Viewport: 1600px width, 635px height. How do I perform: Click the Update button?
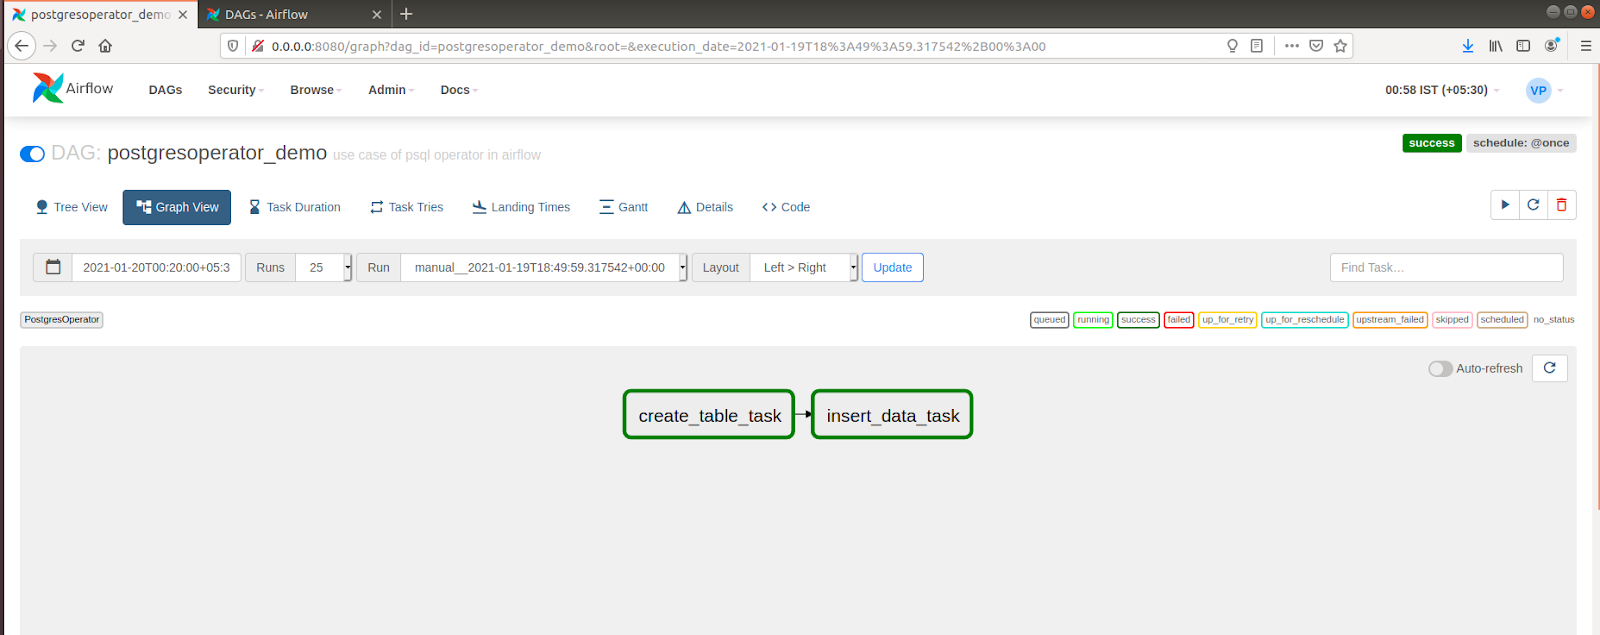click(892, 267)
